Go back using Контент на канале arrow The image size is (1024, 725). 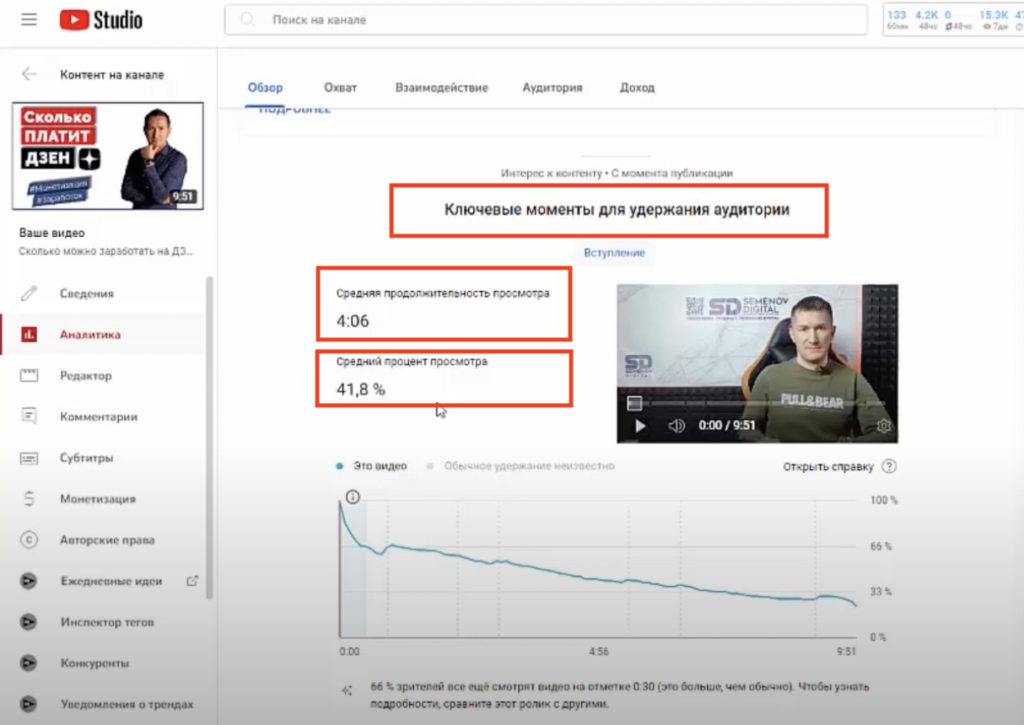(29, 74)
